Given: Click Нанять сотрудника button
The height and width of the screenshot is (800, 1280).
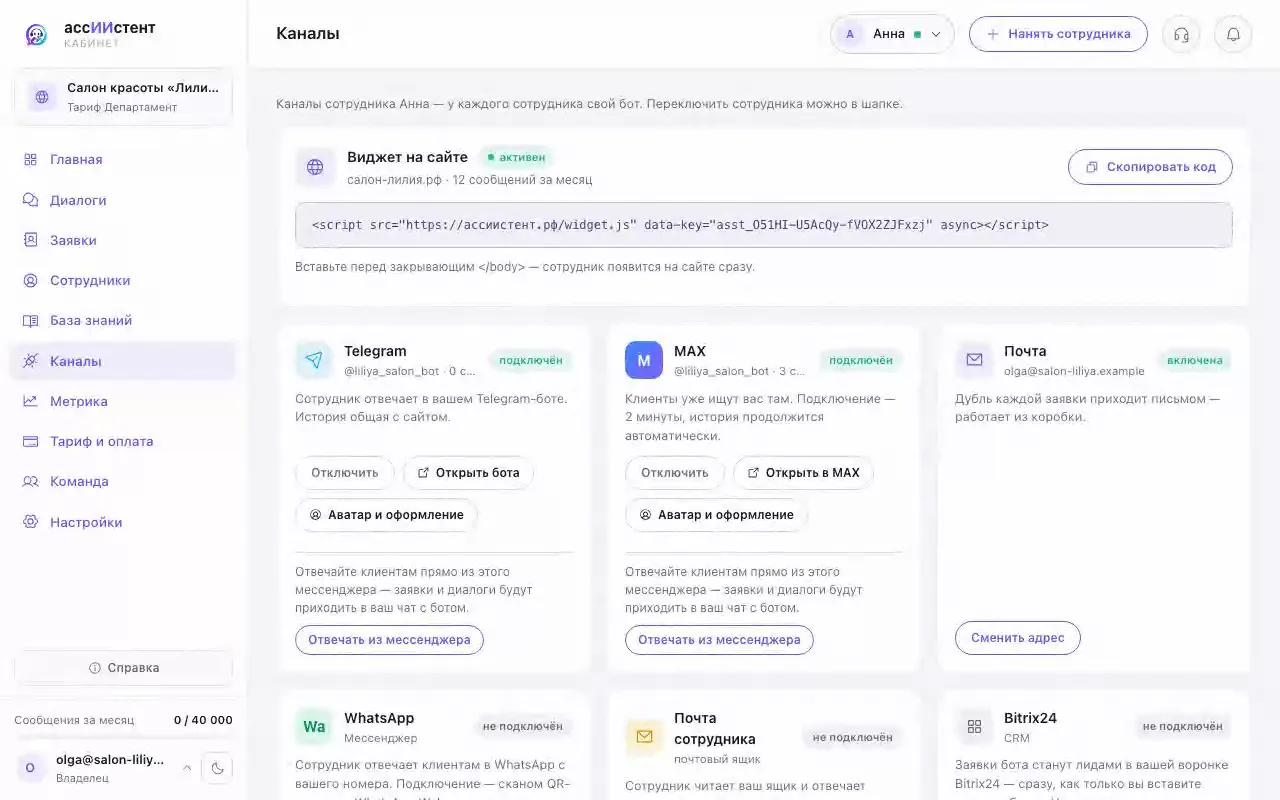Looking at the screenshot, I should tap(1058, 34).
